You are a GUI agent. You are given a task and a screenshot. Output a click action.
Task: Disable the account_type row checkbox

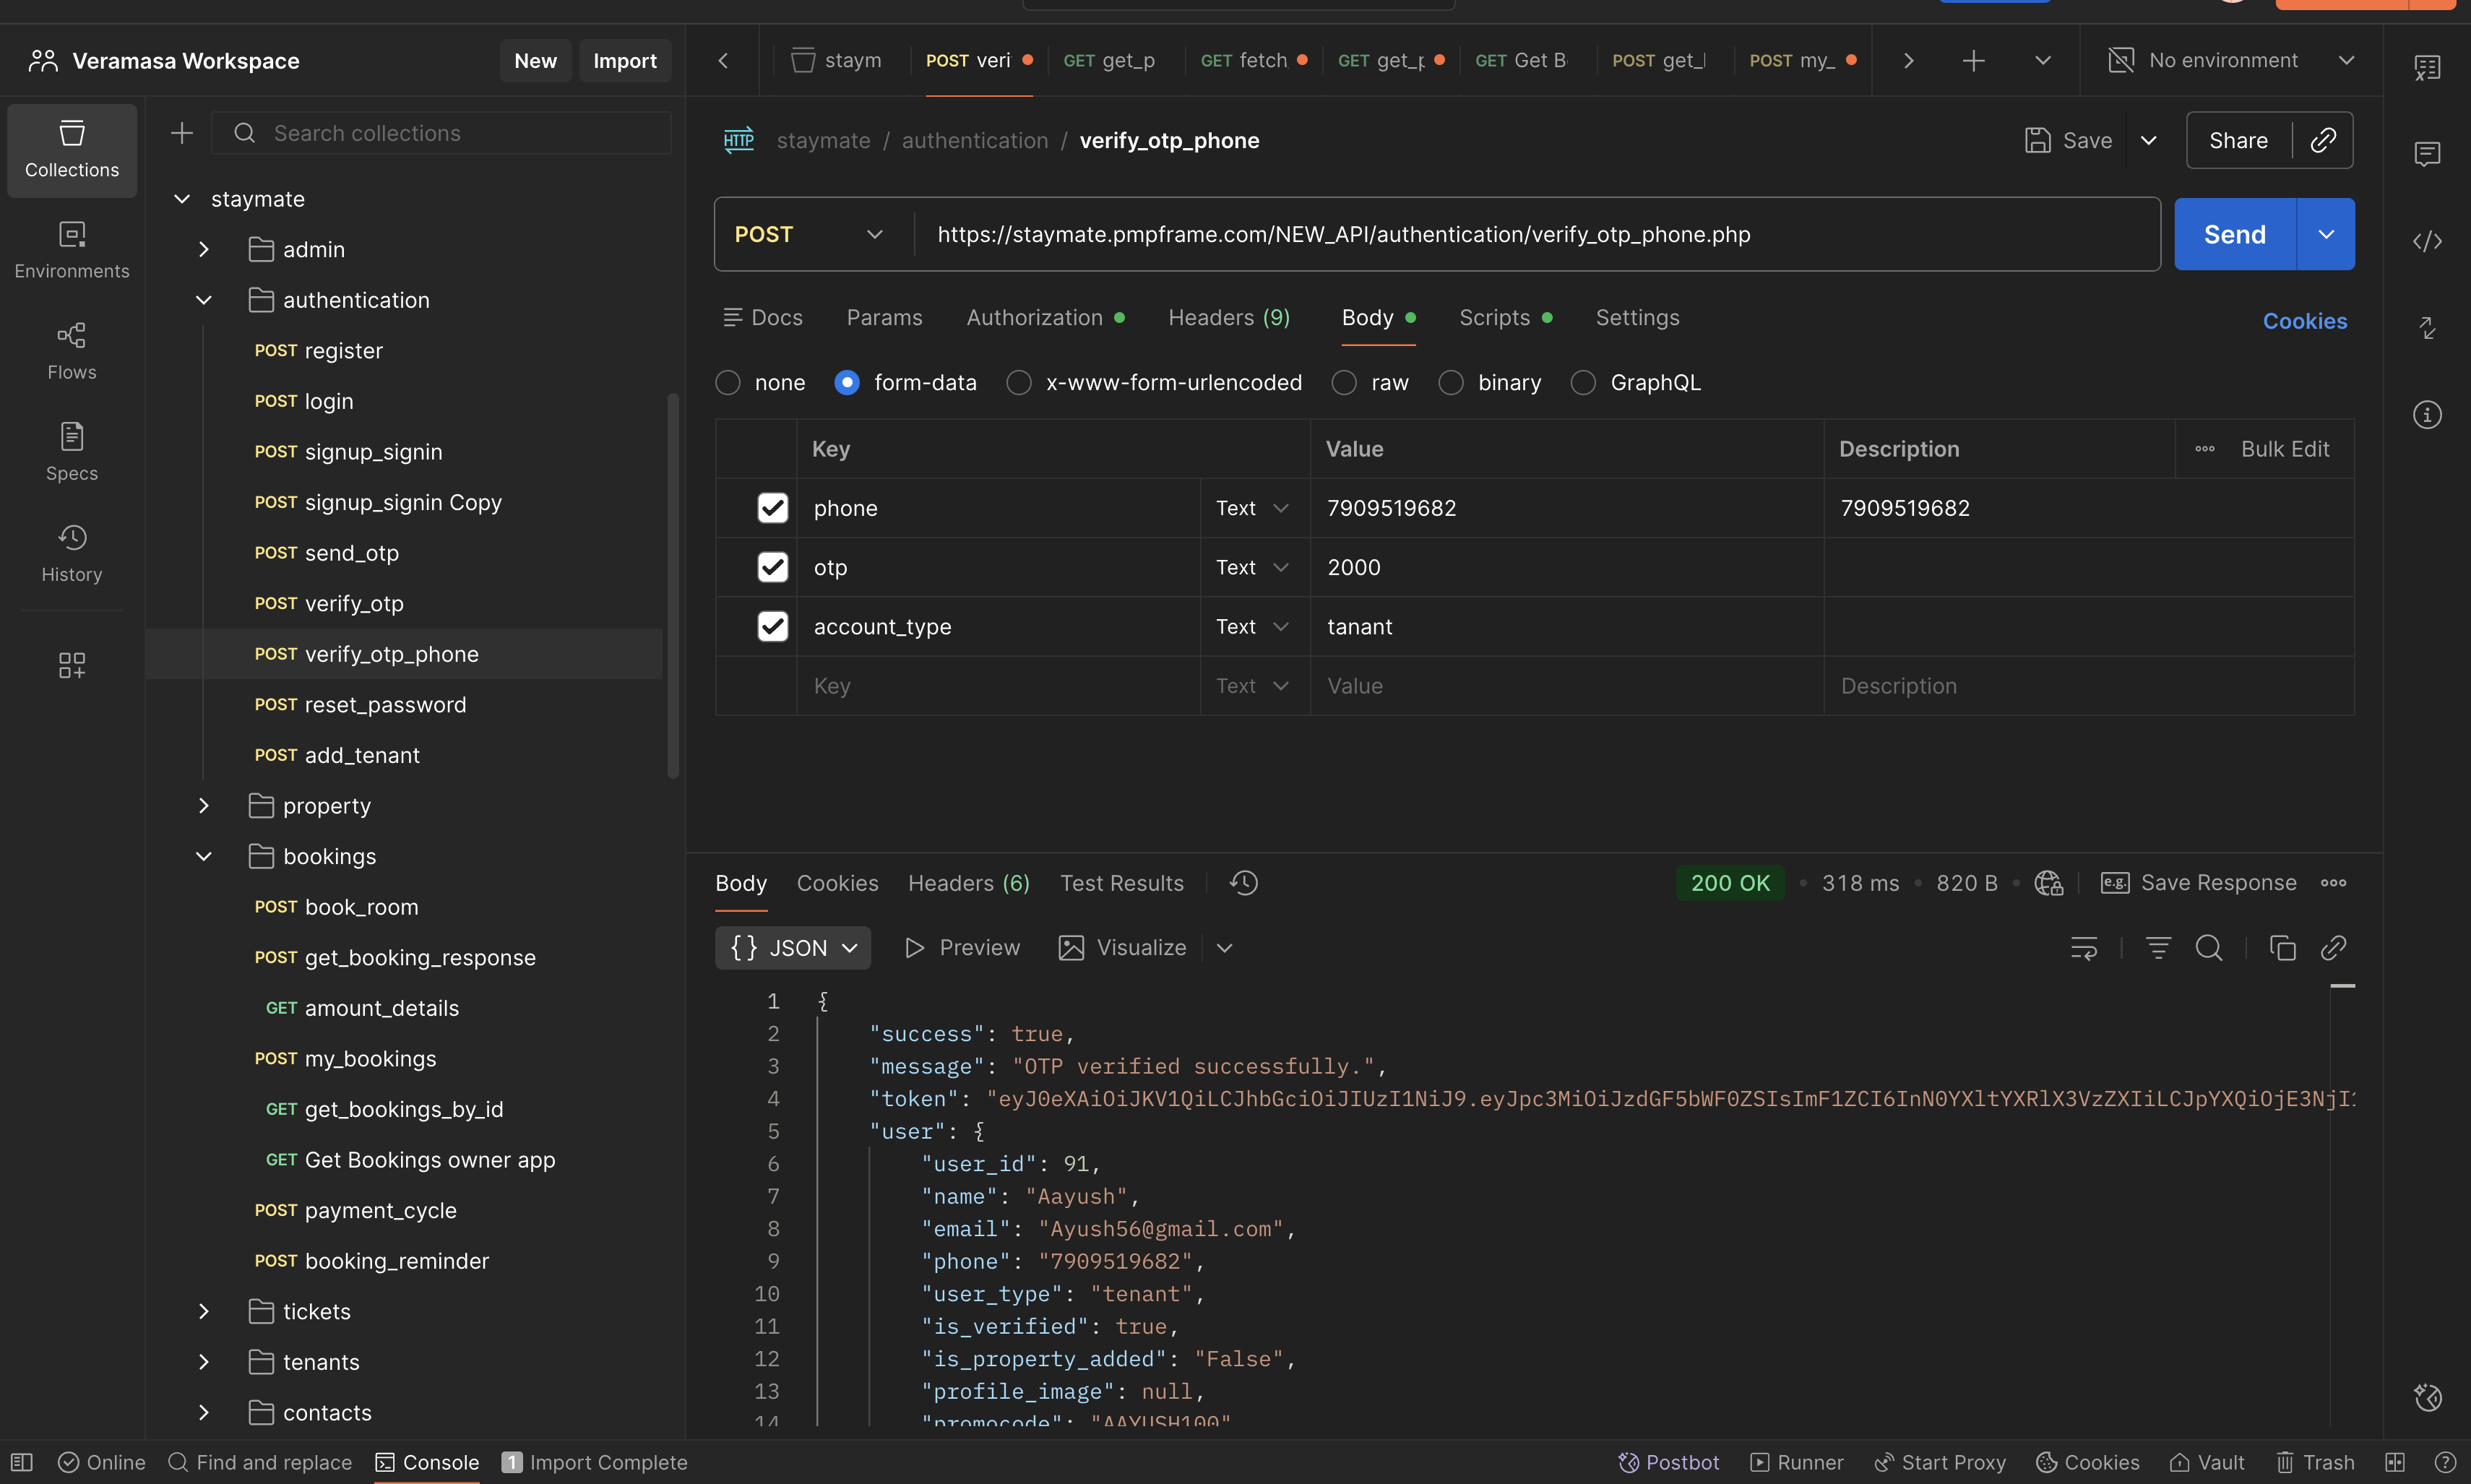tap(772, 626)
